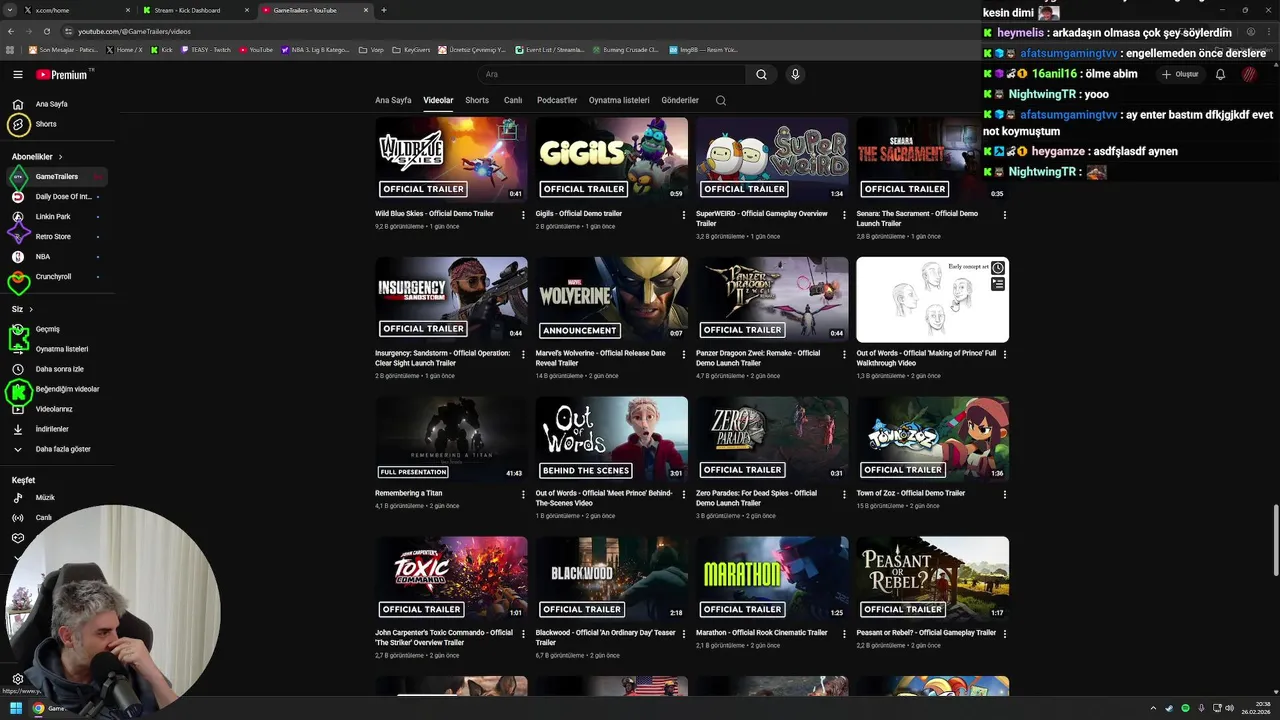Open Windows Start button
The width and height of the screenshot is (1280, 720).
tap(16, 708)
